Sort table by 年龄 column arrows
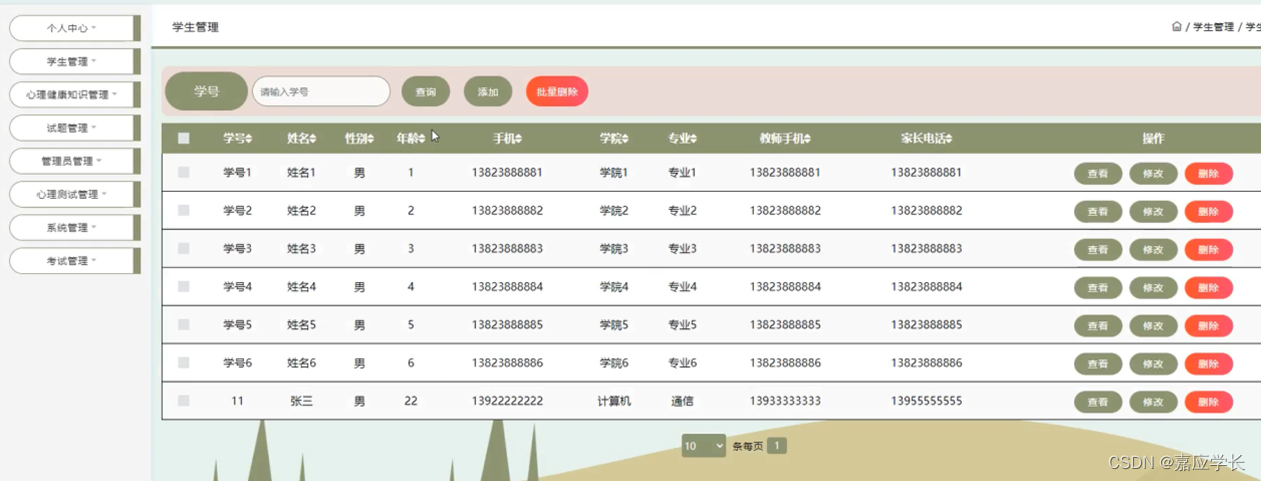 422,139
